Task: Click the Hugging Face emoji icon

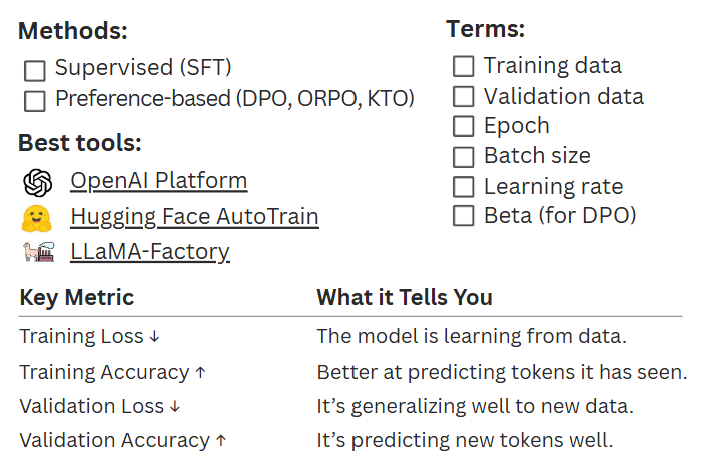Action: (x=37, y=217)
